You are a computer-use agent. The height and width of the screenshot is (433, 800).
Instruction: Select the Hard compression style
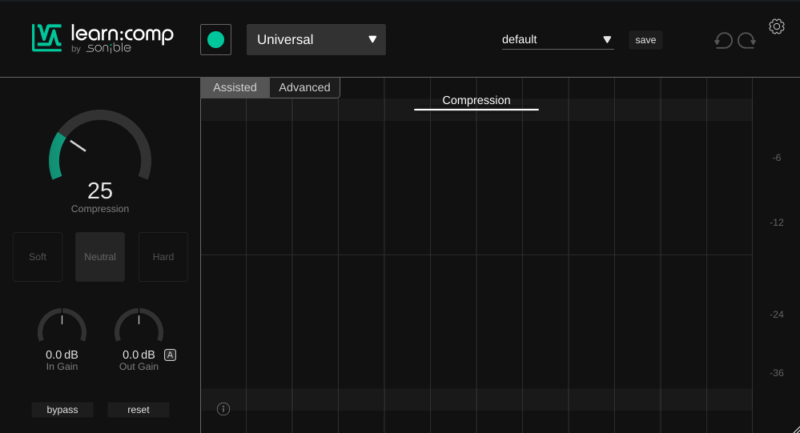(163, 257)
